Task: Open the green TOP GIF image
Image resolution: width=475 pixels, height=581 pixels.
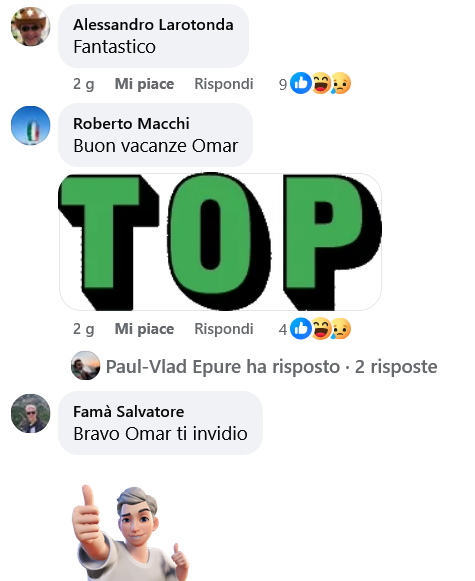Action: [220, 242]
